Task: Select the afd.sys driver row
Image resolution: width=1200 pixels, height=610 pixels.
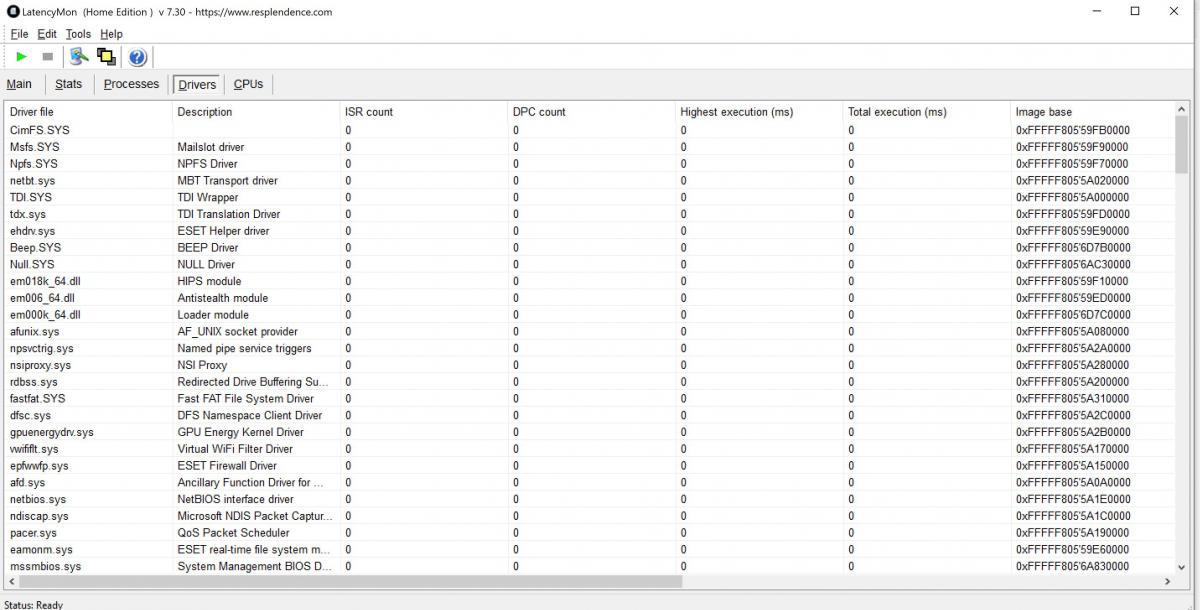Action: point(590,482)
